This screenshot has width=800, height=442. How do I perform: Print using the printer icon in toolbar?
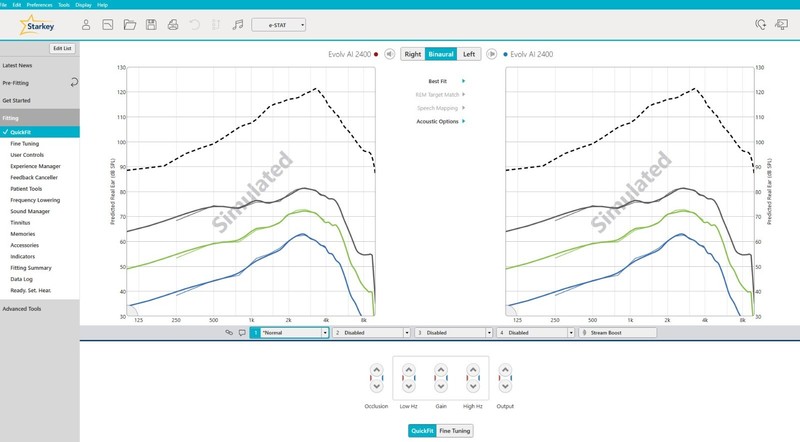173,24
